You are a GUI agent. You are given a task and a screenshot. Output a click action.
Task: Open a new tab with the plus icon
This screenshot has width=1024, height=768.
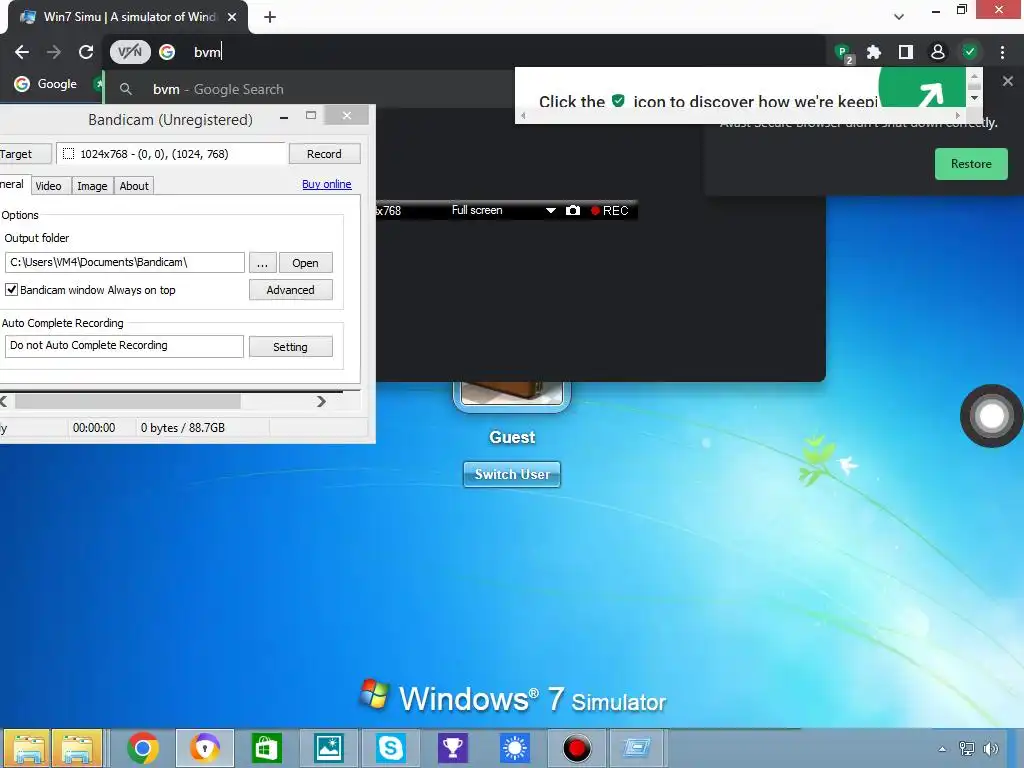[x=270, y=17]
